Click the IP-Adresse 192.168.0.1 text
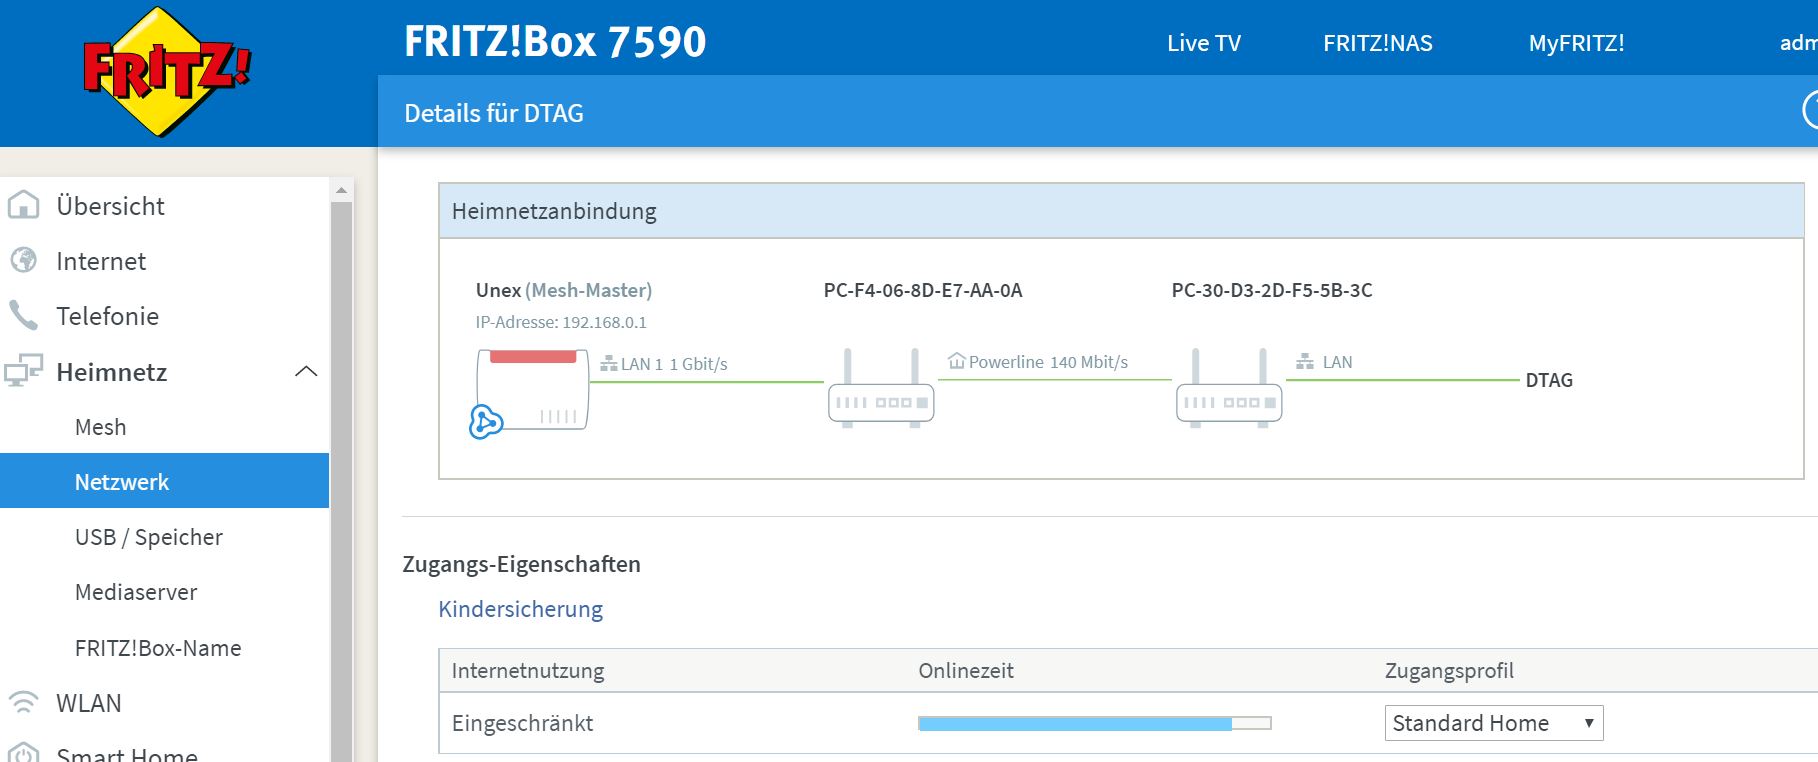This screenshot has width=1818, height=762. pos(561,322)
